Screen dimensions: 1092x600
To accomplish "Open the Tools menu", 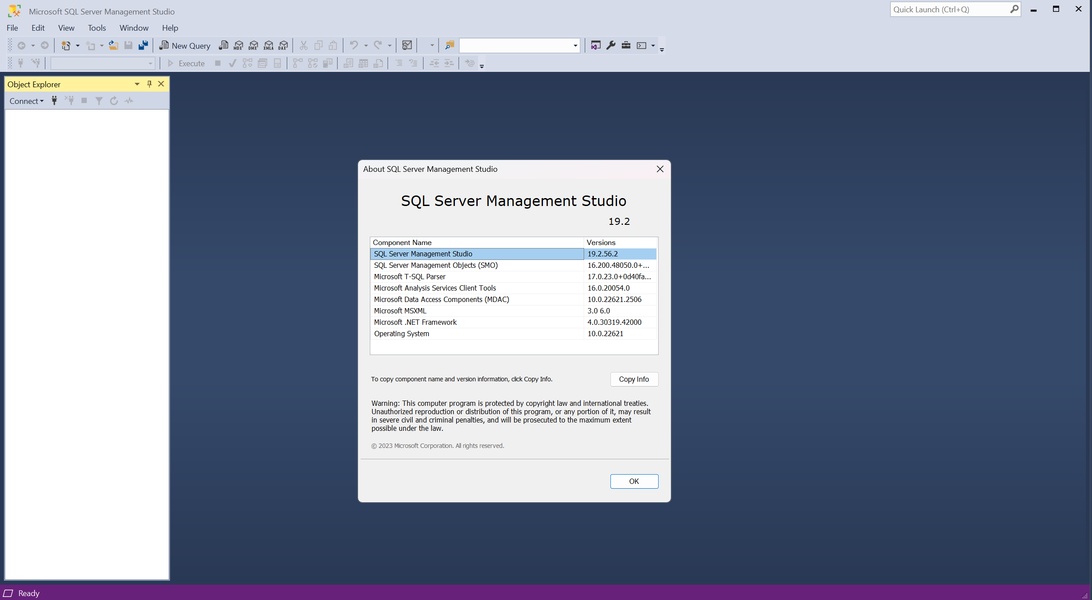I will click(x=96, y=28).
